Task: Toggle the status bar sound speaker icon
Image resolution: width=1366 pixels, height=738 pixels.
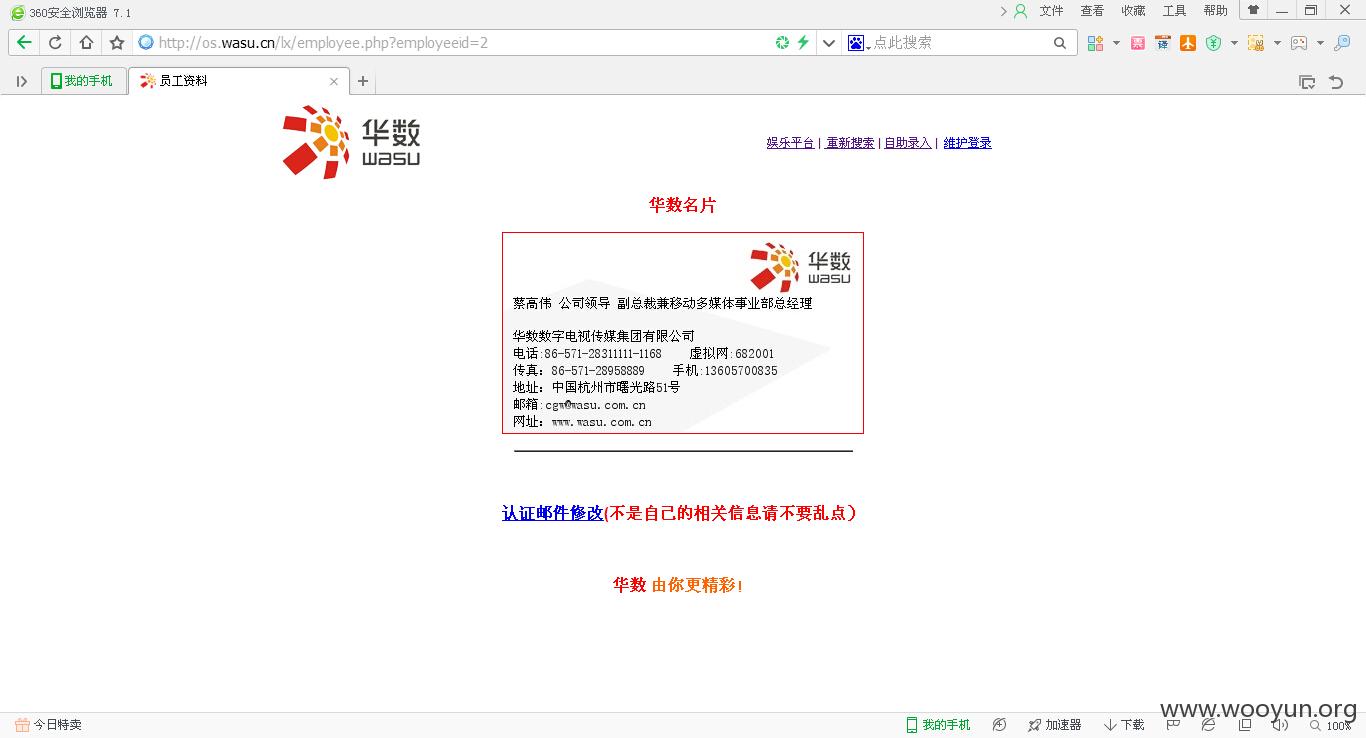Action: click(x=1280, y=725)
